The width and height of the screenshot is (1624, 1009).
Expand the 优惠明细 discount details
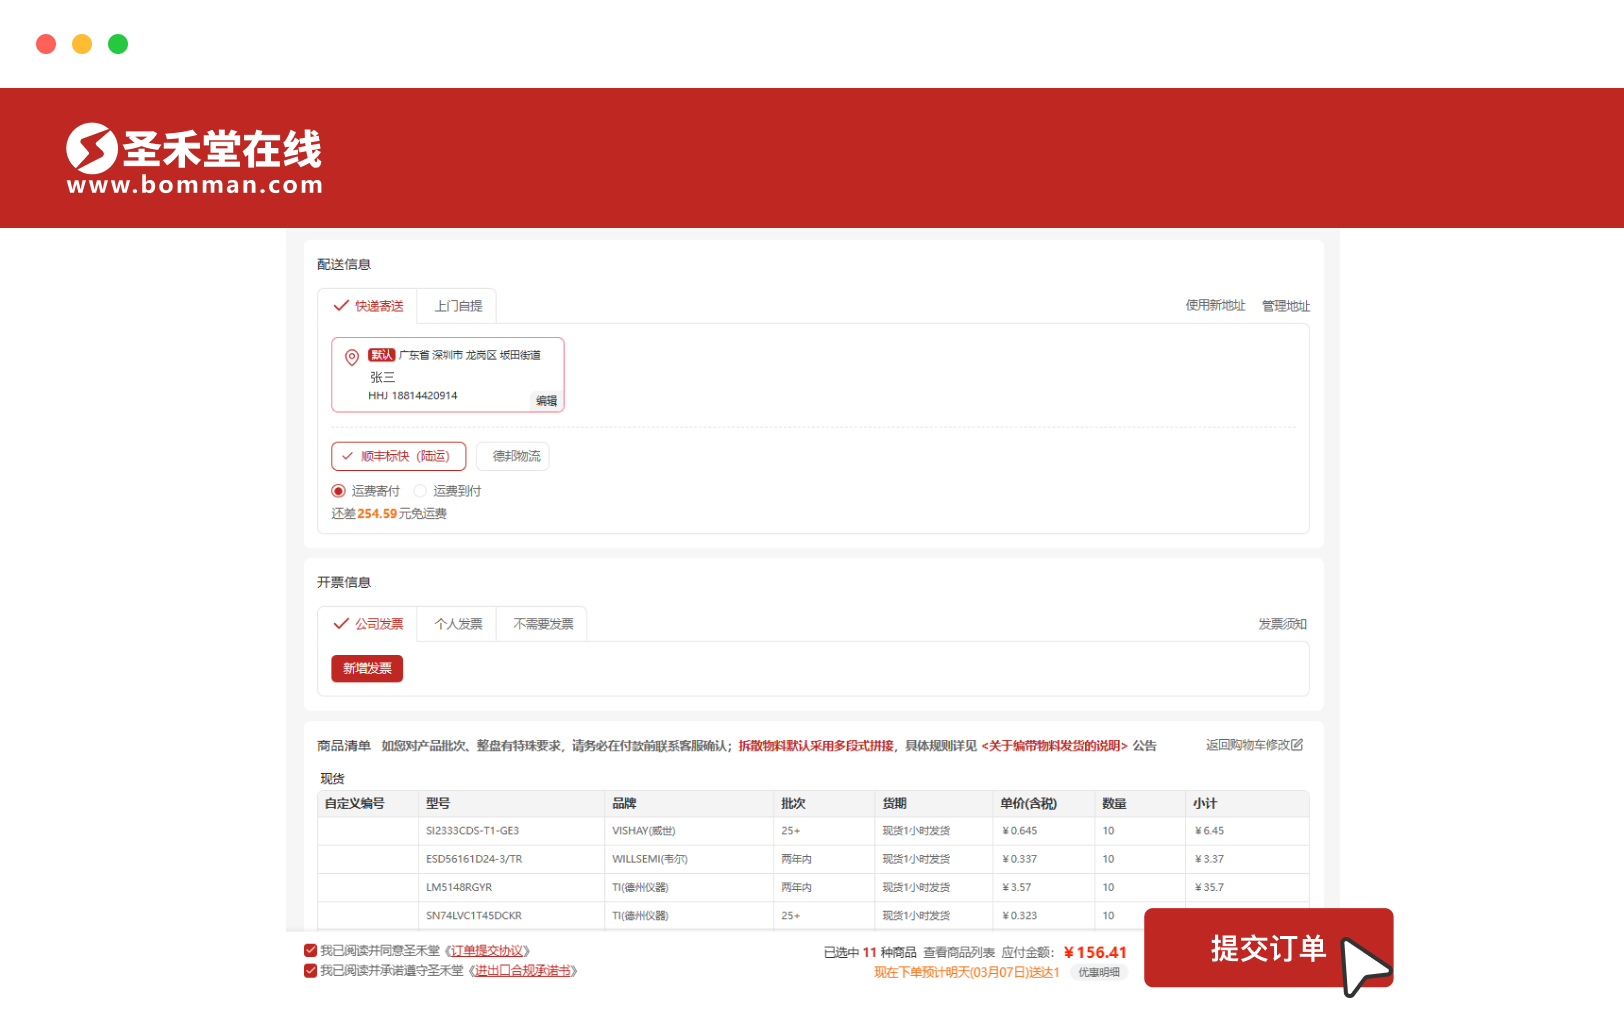1098,973
